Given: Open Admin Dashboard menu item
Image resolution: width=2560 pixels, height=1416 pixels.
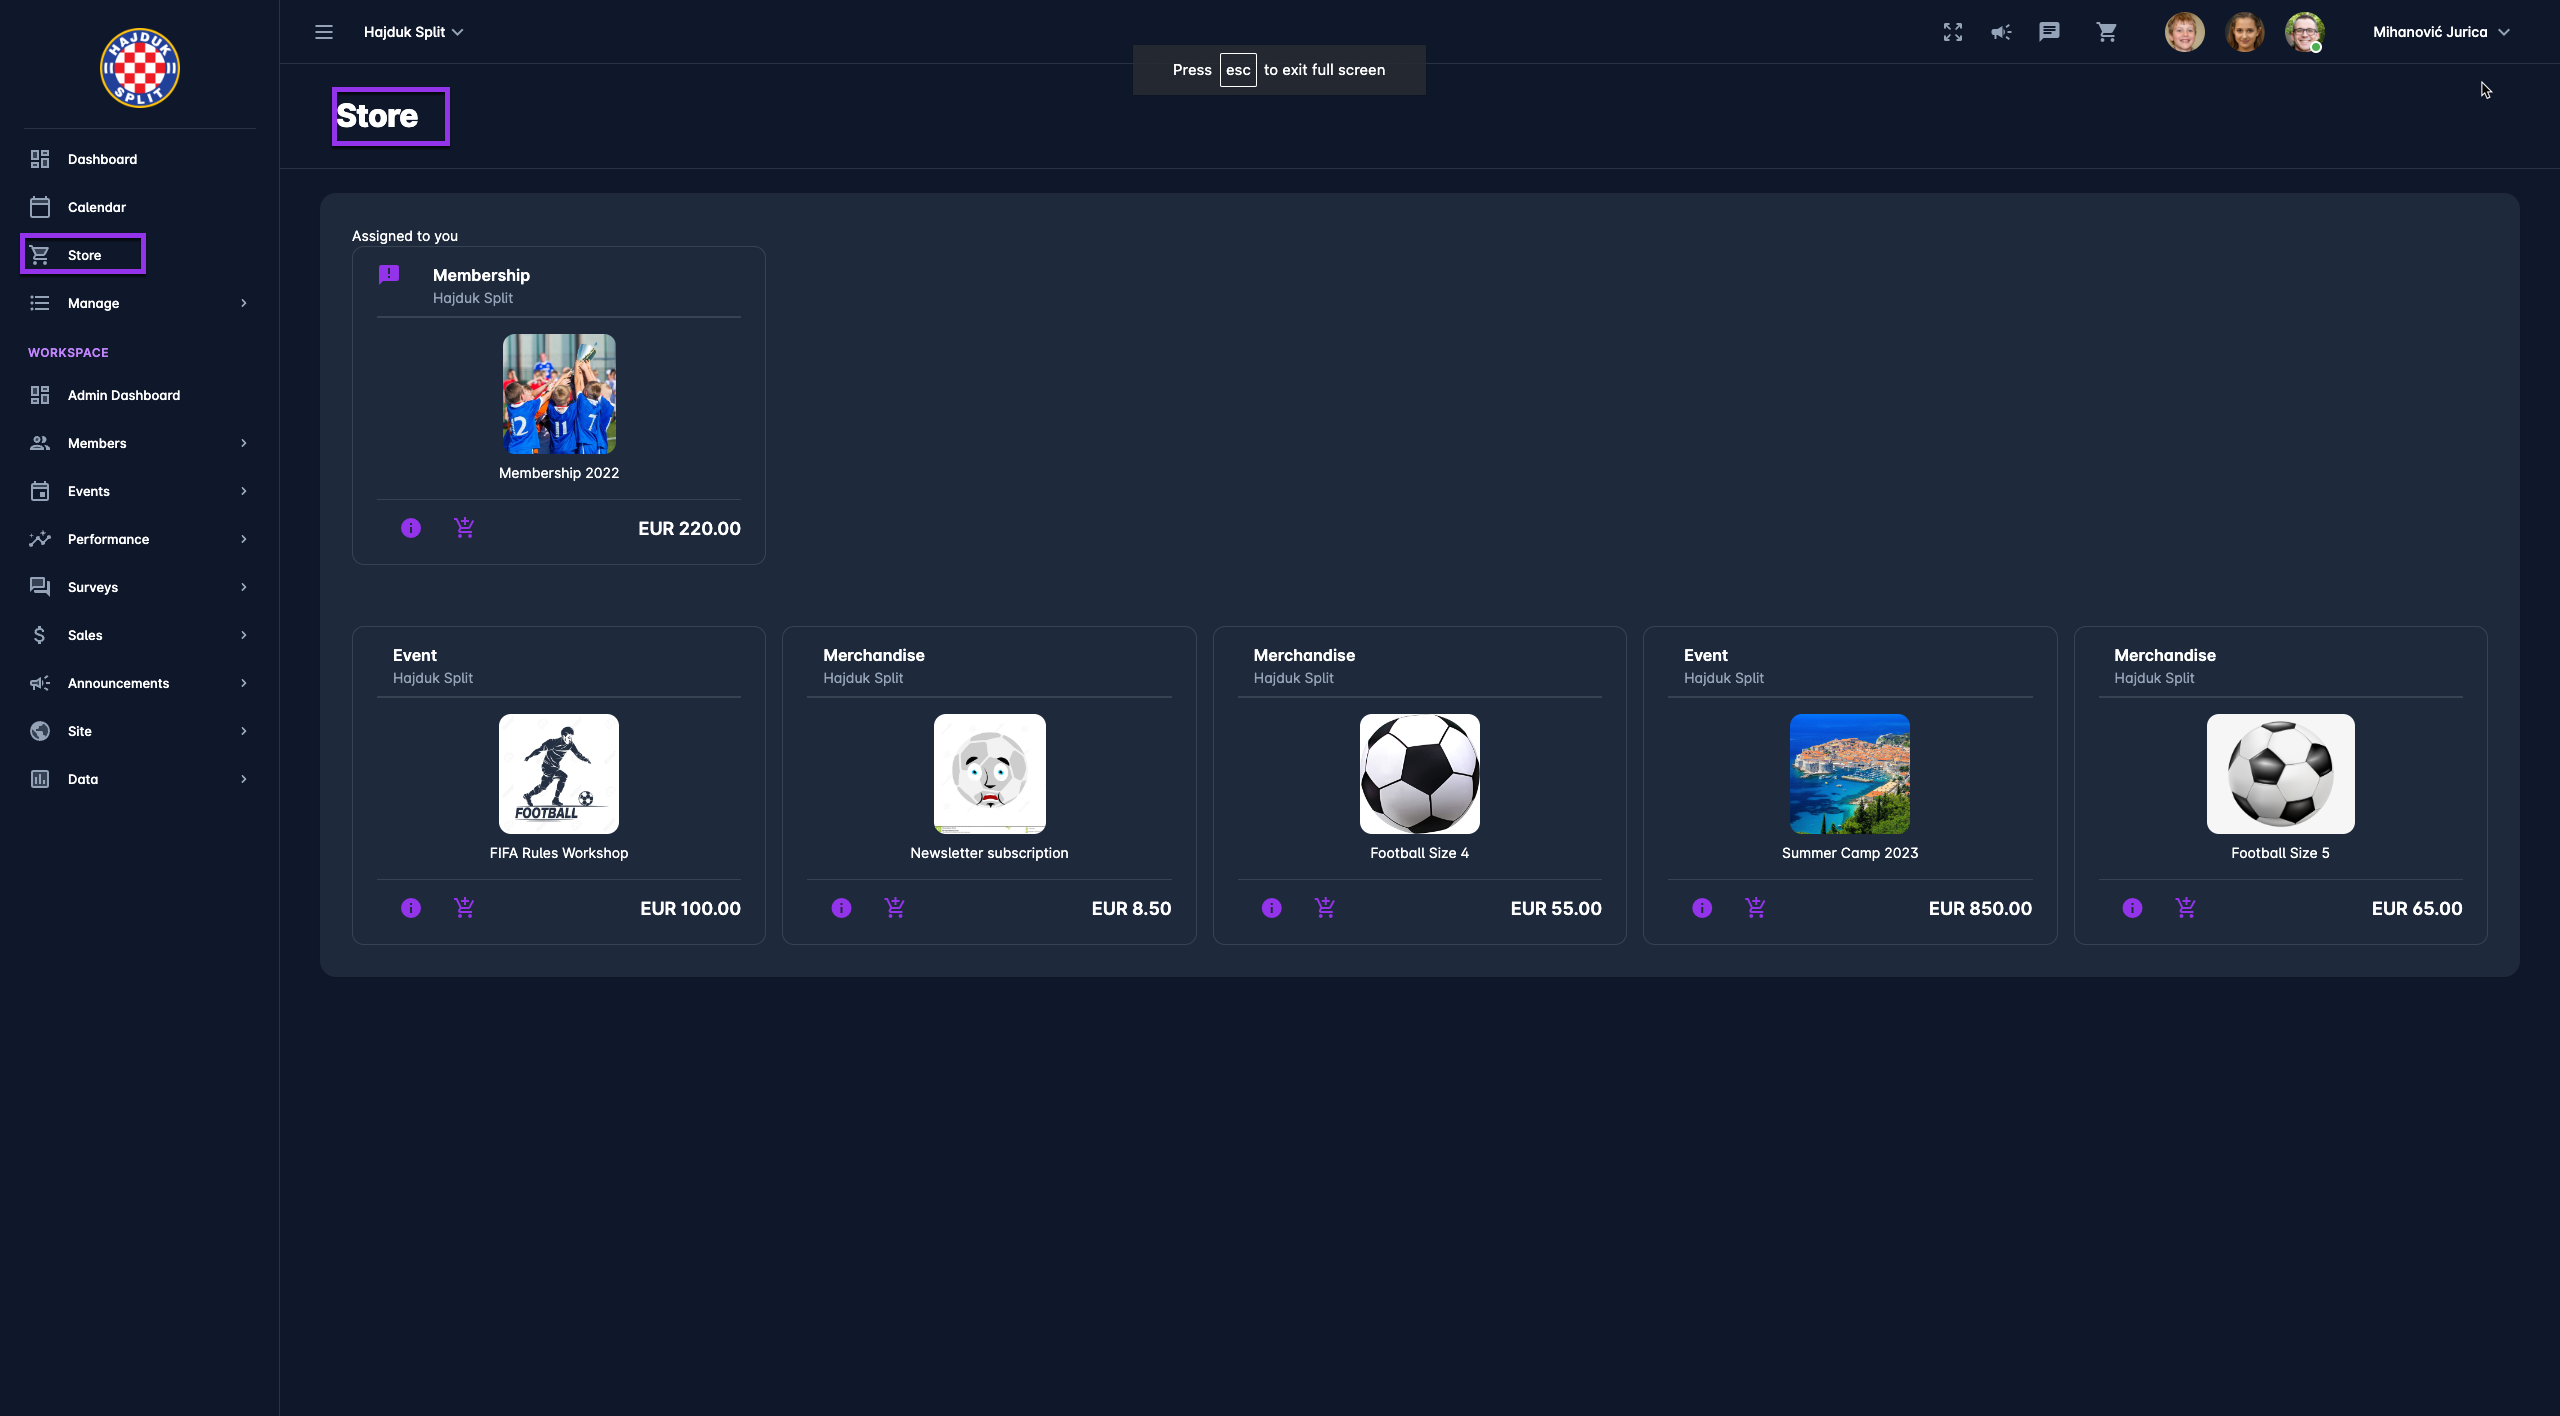Looking at the screenshot, I should [x=124, y=395].
